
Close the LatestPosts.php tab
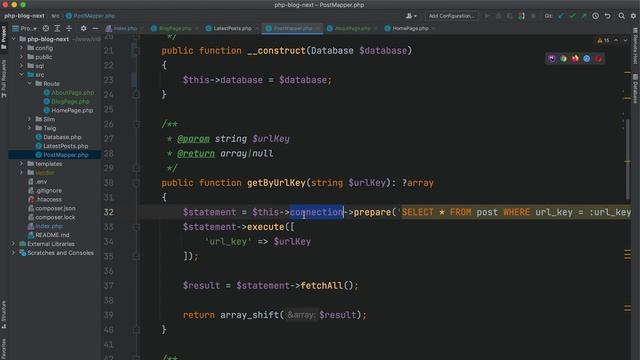[256, 29]
